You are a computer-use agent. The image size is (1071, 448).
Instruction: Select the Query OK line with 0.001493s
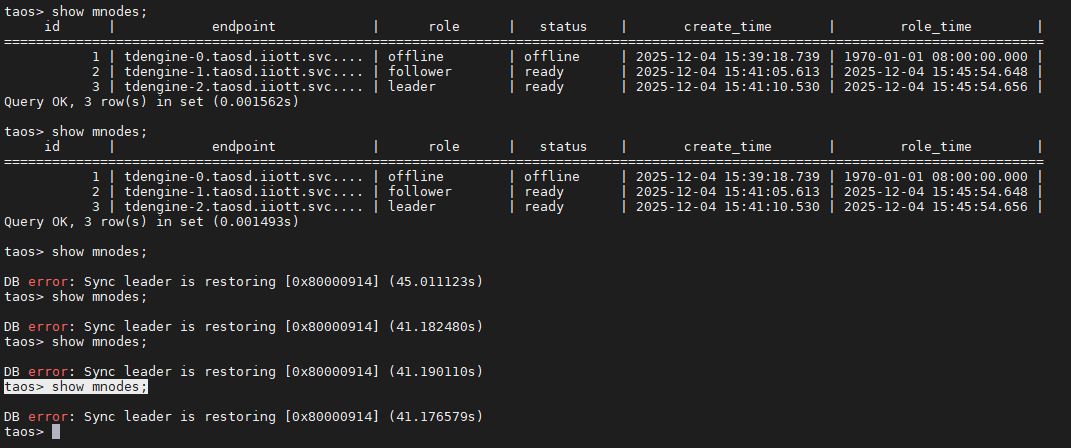click(151, 221)
